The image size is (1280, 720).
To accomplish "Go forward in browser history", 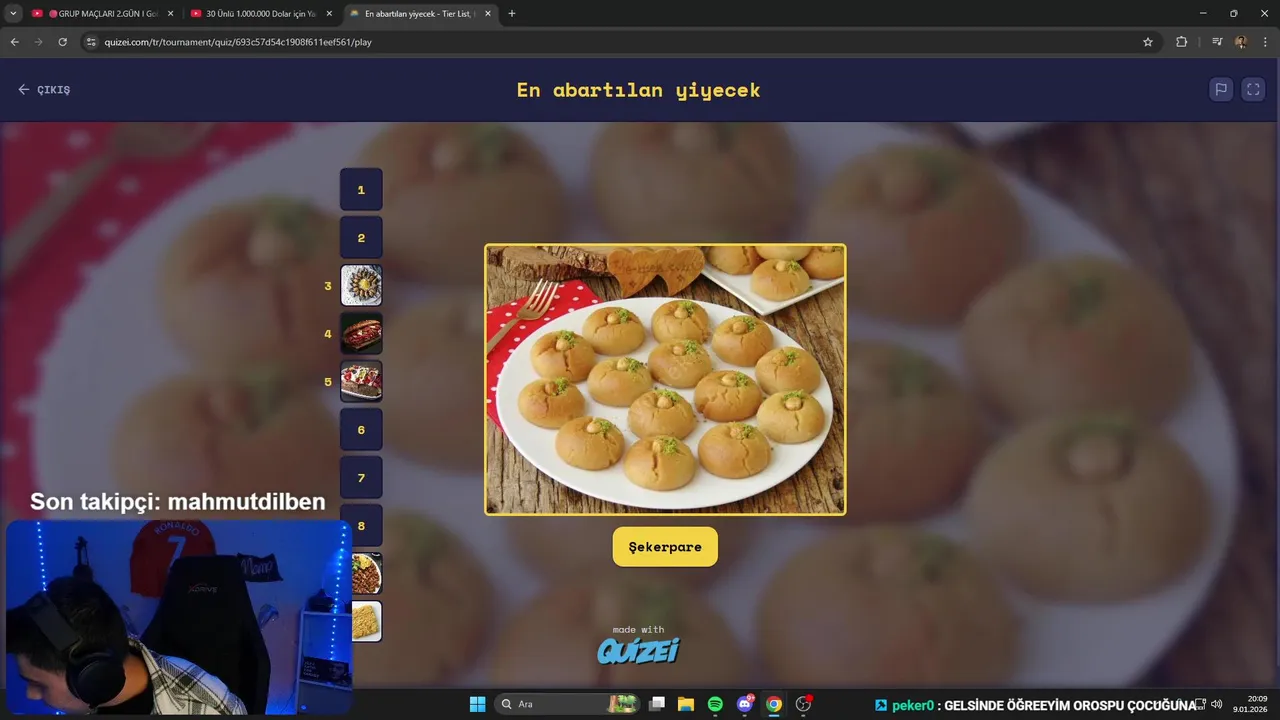I will coord(39,42).
